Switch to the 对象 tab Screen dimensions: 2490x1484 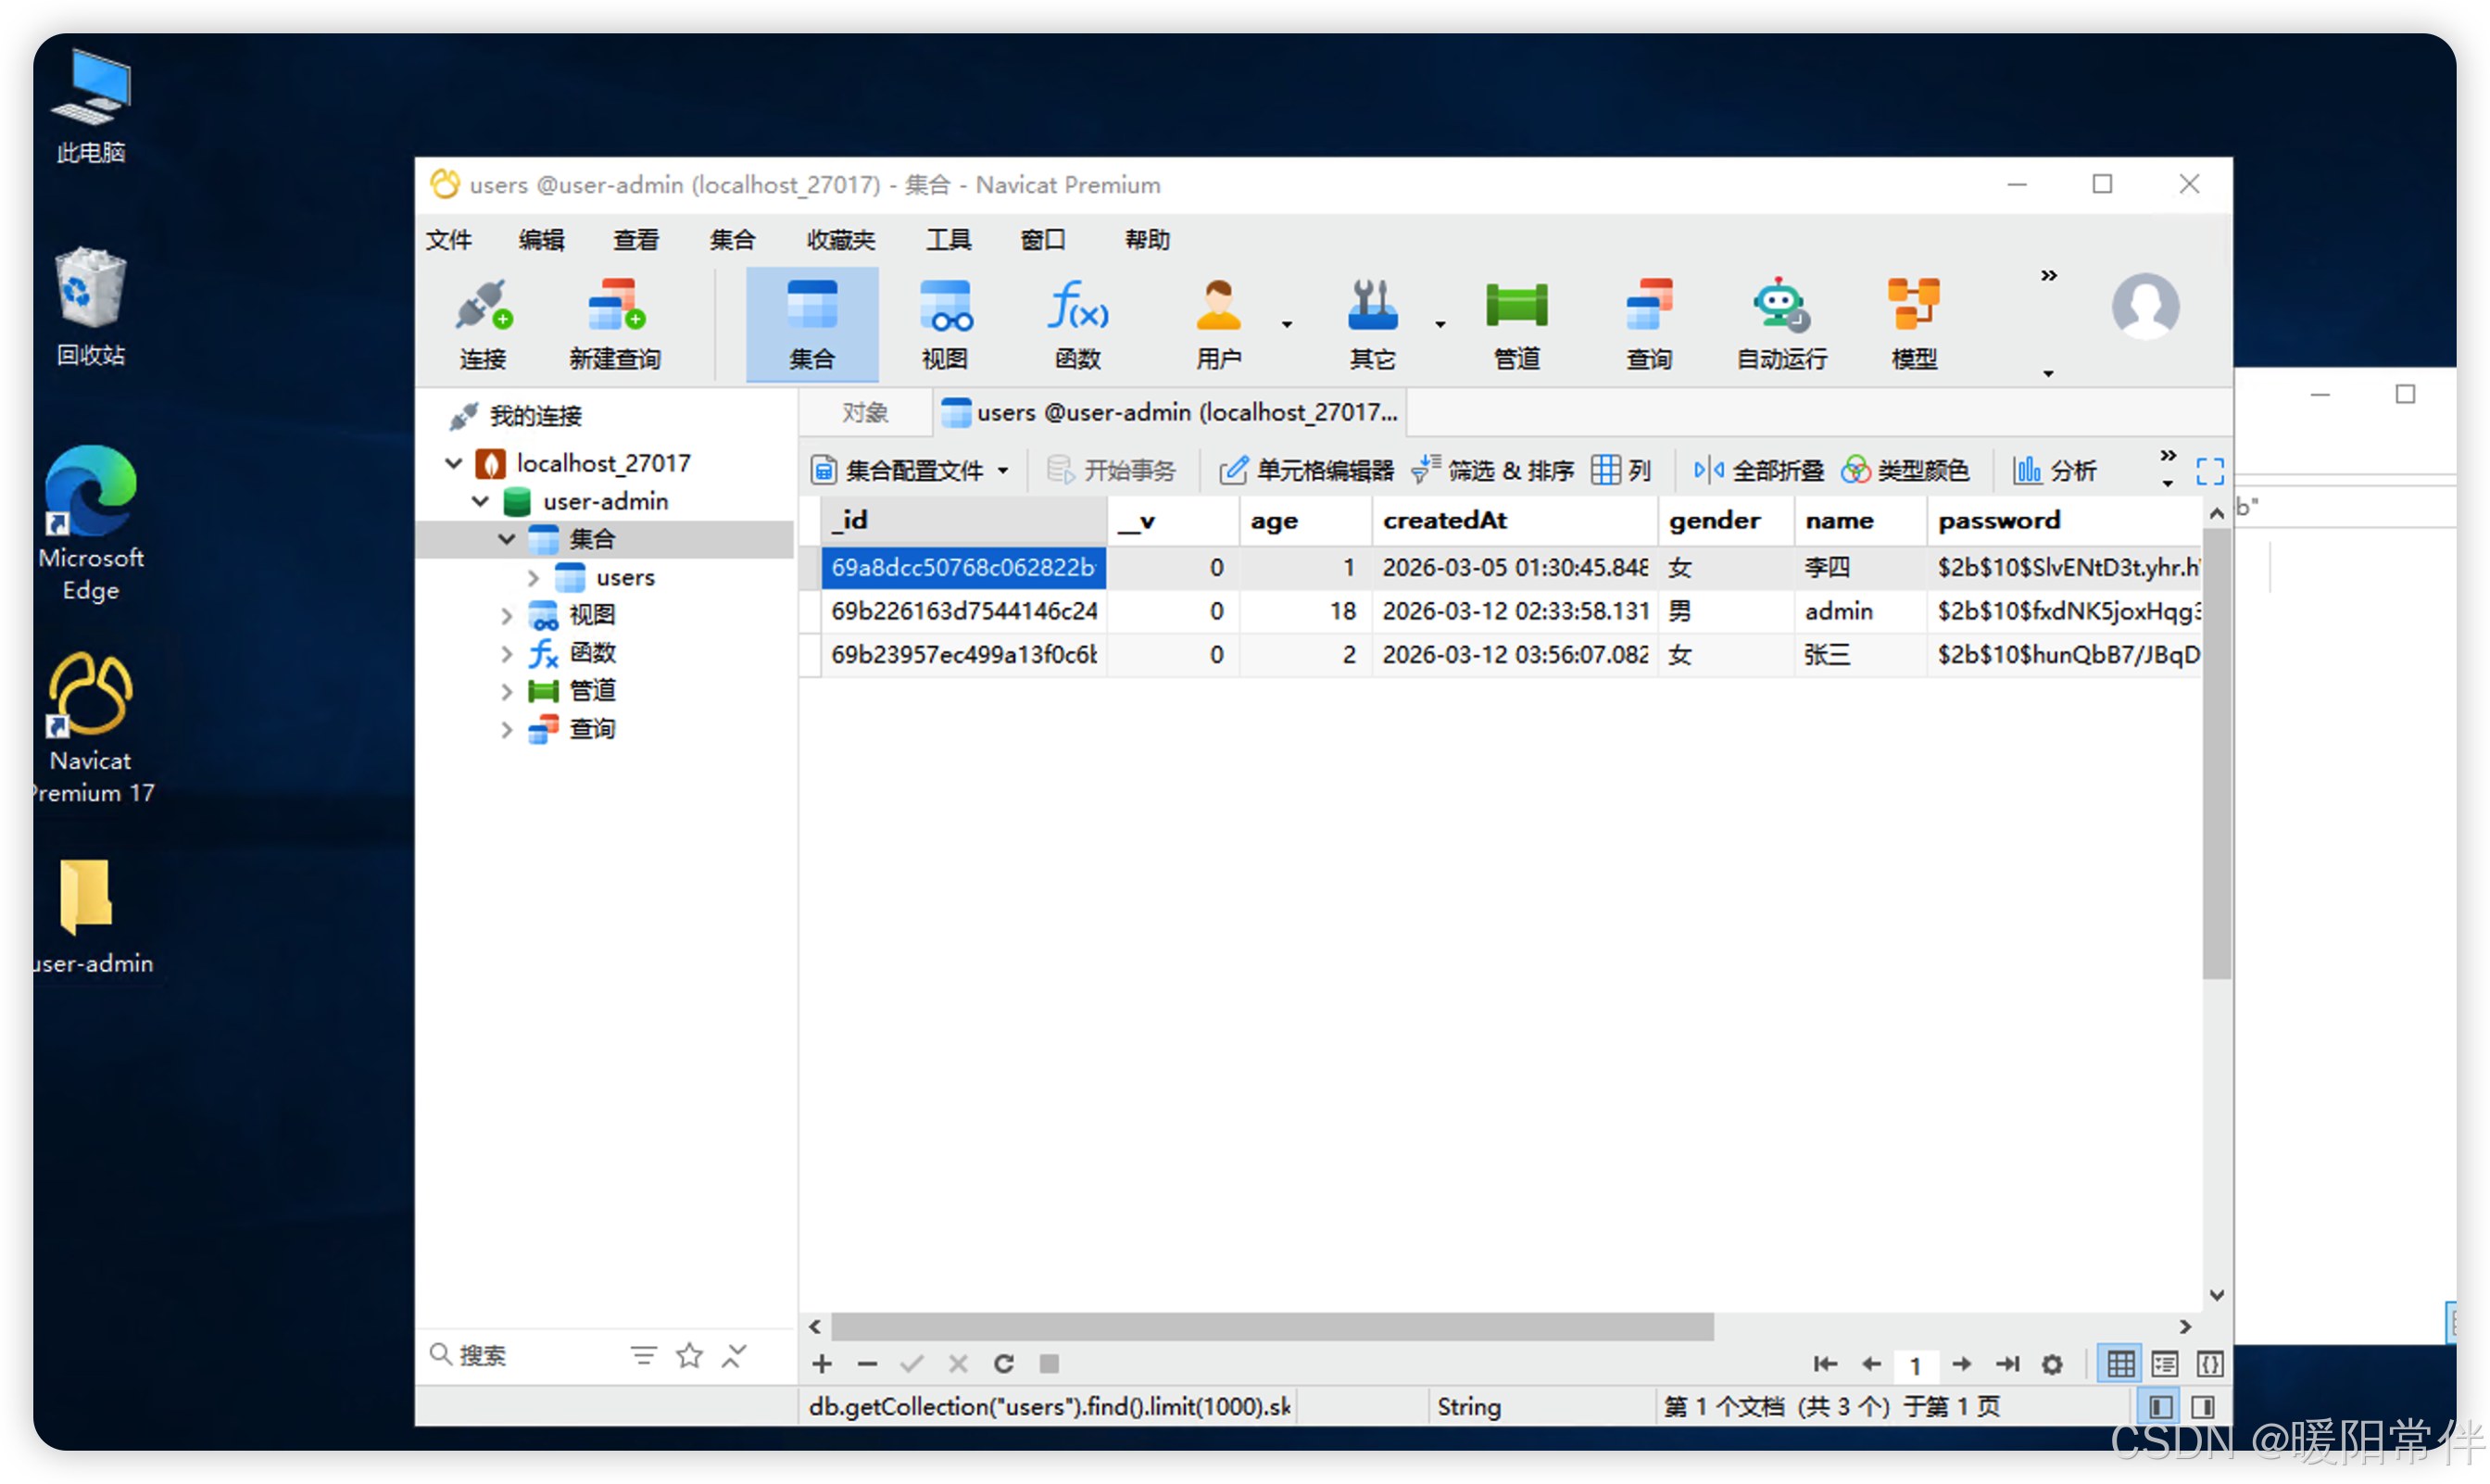point(865,413)
